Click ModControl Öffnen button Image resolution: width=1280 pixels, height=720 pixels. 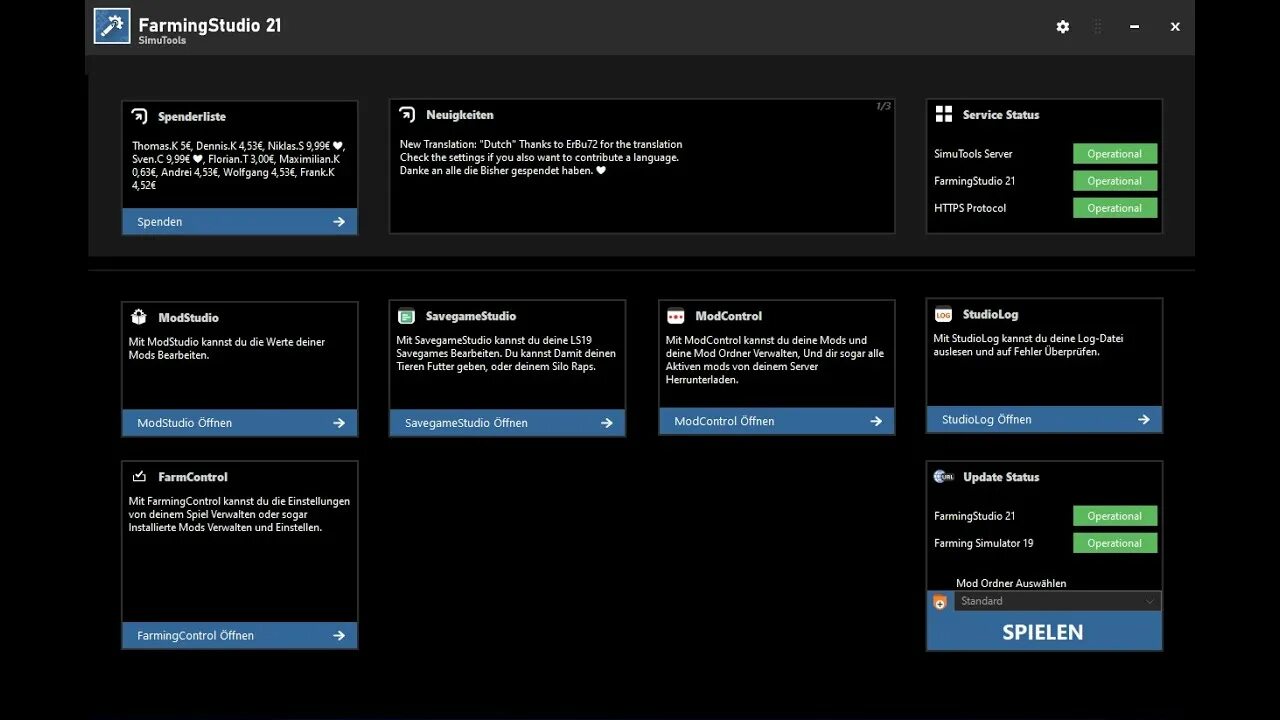[x=776, y=421]
